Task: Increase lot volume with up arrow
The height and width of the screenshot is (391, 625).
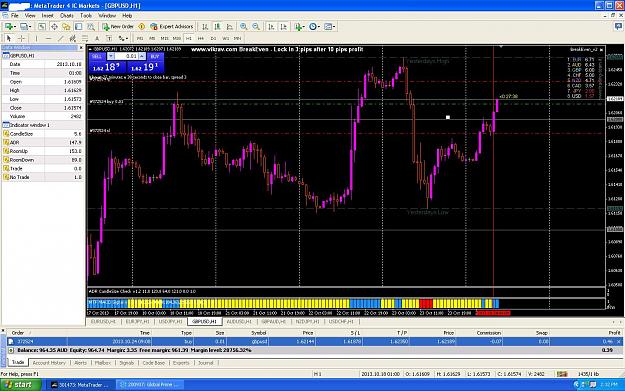Action: point(142,57)
